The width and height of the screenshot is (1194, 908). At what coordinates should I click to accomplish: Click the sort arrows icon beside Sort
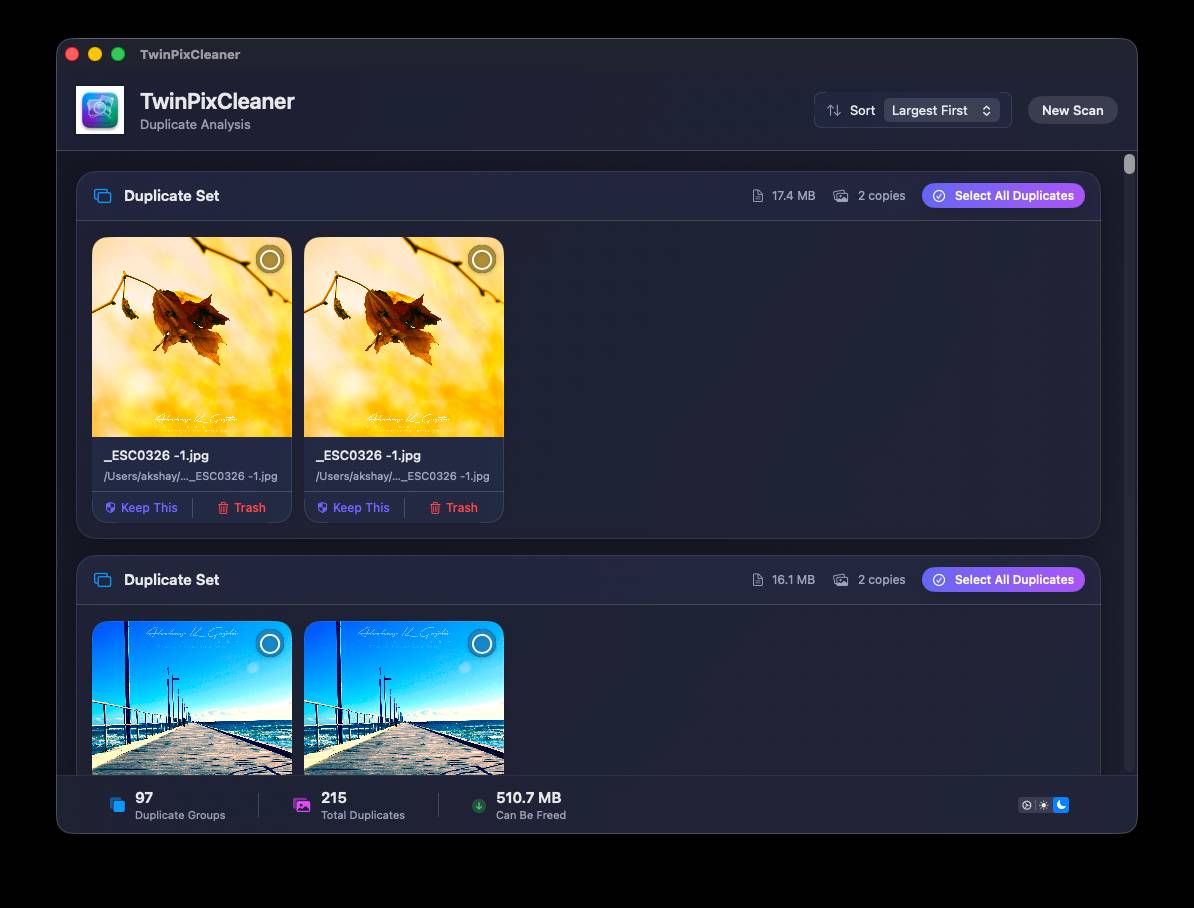pyautogui.click(x=834, y=110)
